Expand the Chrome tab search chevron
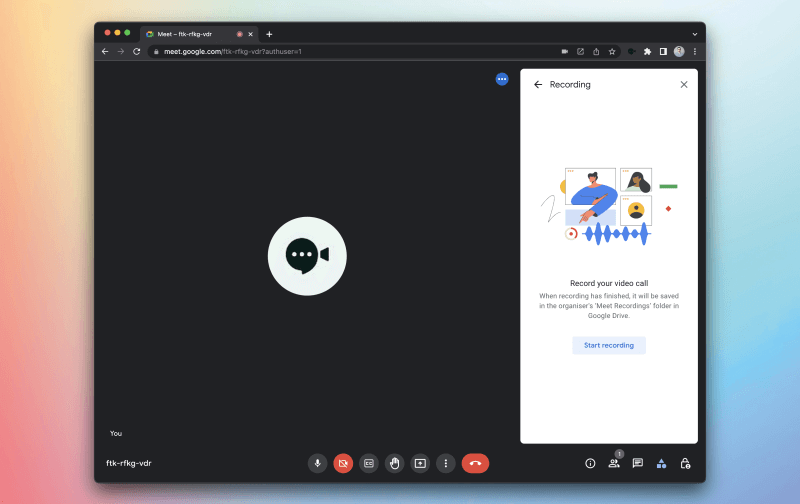This screenshot has width=800, height=504. 694,34
